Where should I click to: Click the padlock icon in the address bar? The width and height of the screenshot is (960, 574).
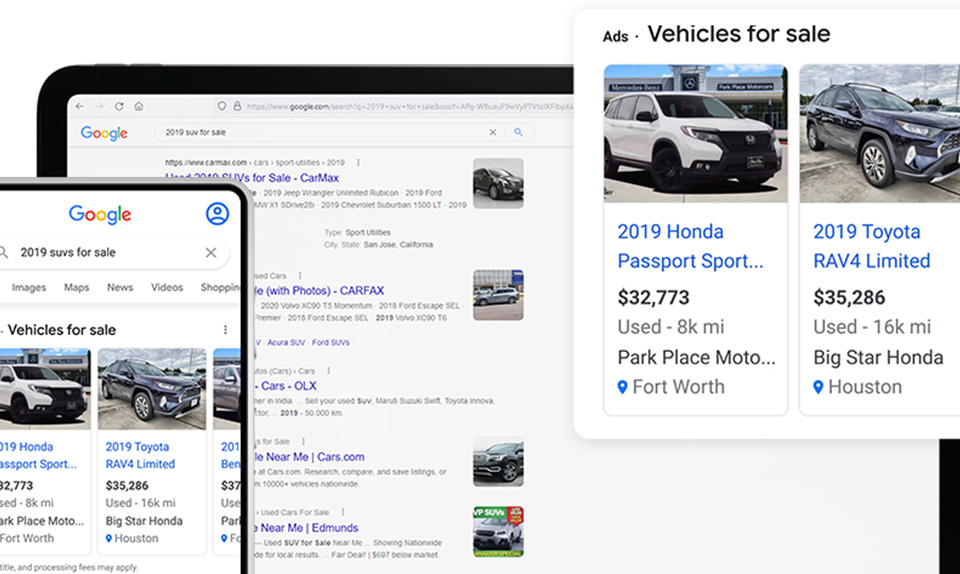click(x=237, y=106)
